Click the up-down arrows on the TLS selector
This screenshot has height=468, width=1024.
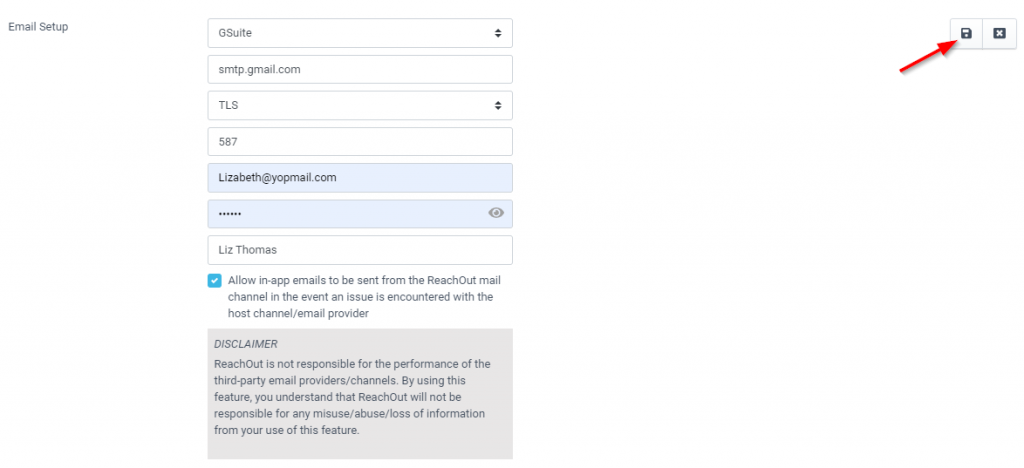coord(498,105)
